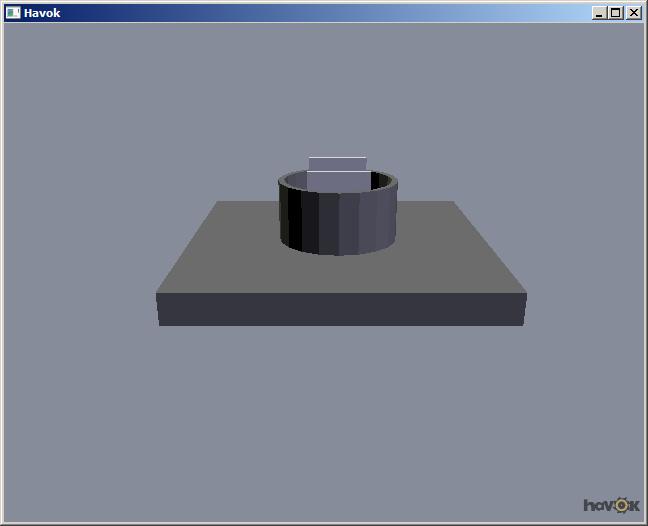
Task: Click the cylinder's center front wall
Action: (x=338, y=224)
